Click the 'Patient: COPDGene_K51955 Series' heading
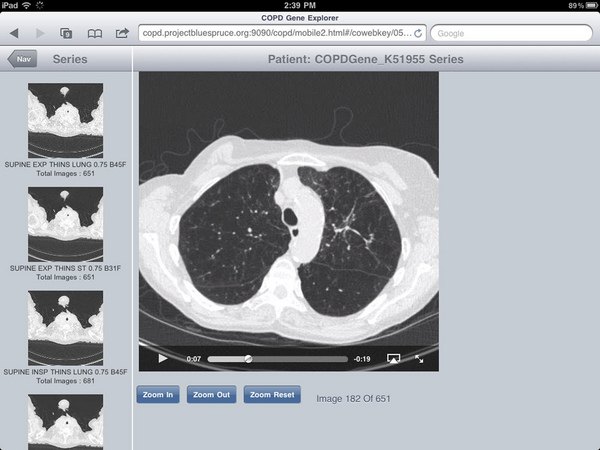600x450 pixels. tap(365, 59)
